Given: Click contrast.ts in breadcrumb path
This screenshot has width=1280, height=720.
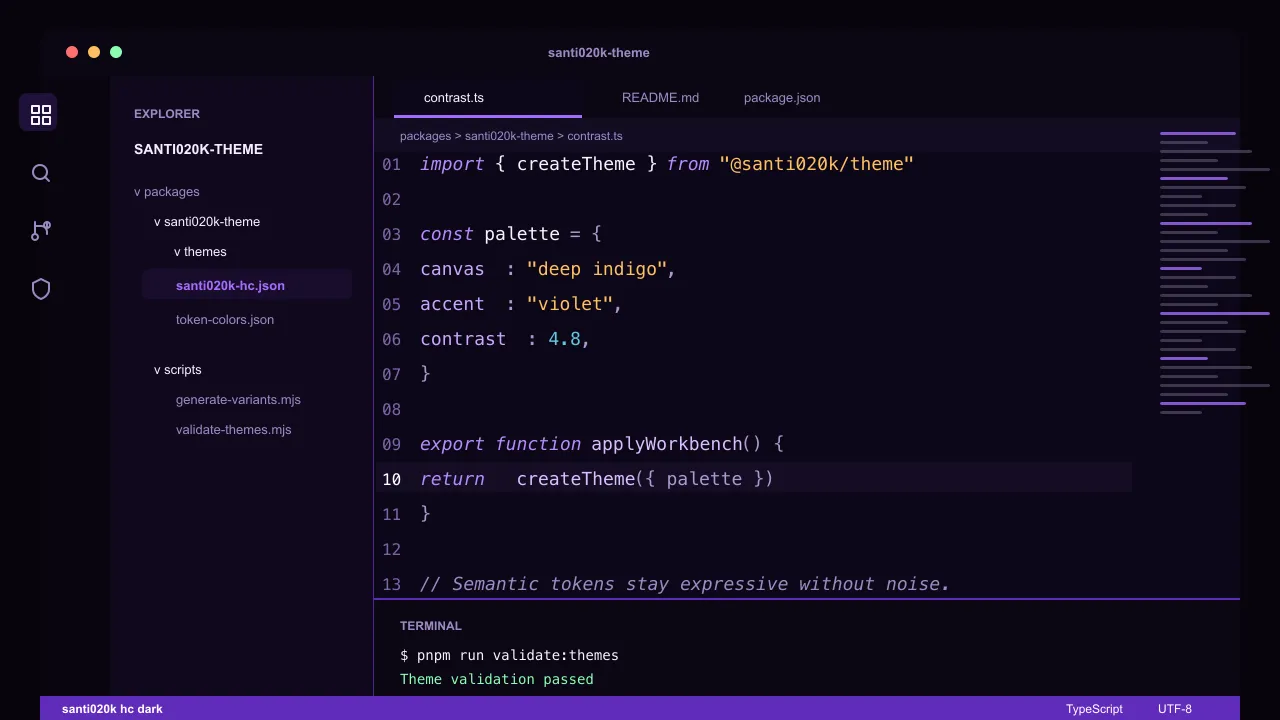Looking at the screenshot, I should pos(595,136).
